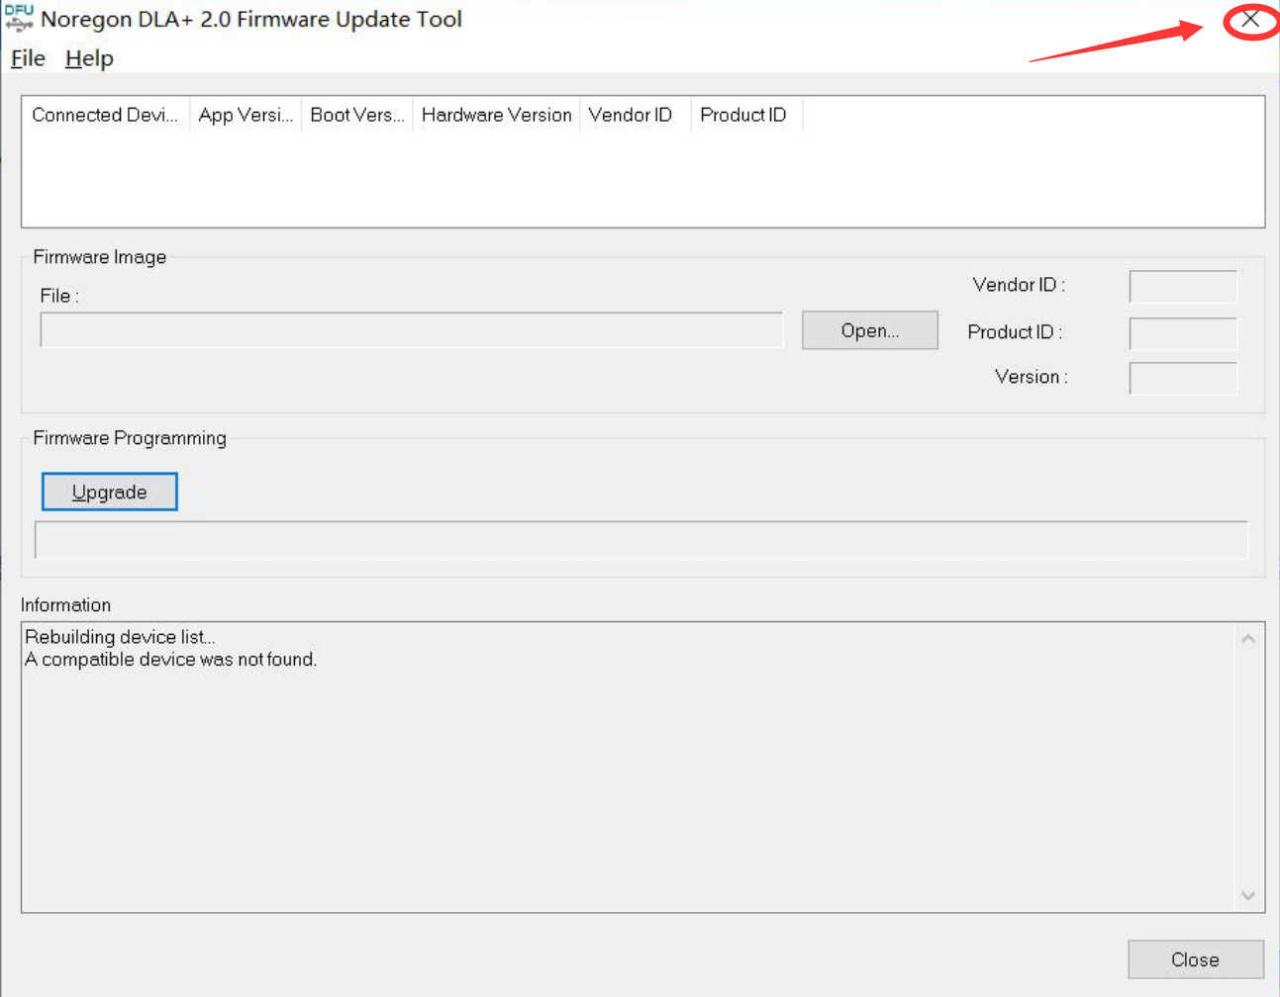Select the Connected Devices column header
This screenshot has height=997, width=1280.
point(105,115)
